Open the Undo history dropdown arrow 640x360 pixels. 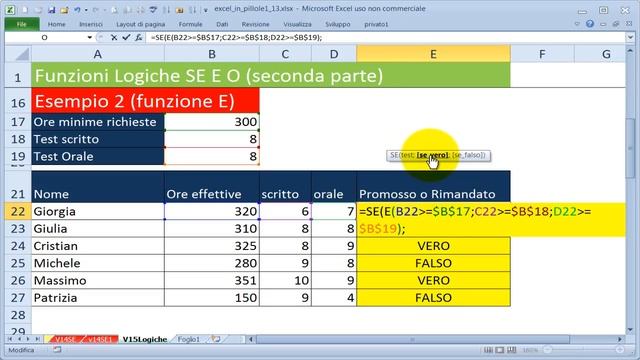pyautogui.click(x=86, y=10)
